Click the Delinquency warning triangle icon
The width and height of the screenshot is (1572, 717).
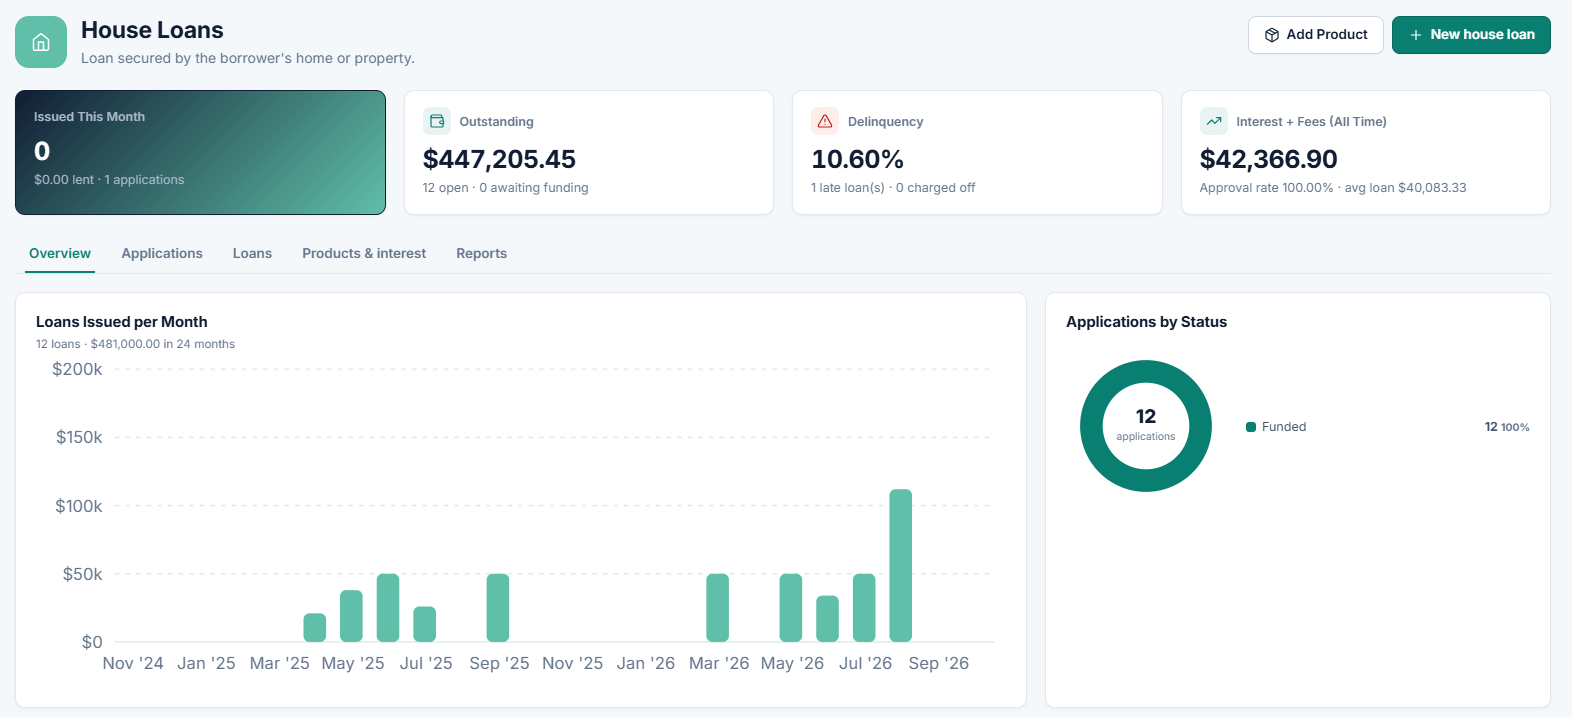pos(825,121)
